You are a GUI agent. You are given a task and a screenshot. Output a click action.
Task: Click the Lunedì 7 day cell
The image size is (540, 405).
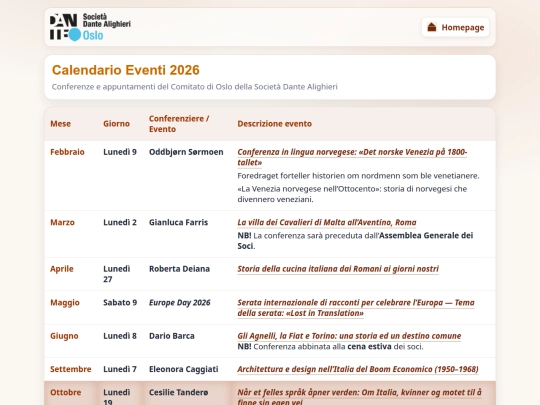tap(120, 369)
